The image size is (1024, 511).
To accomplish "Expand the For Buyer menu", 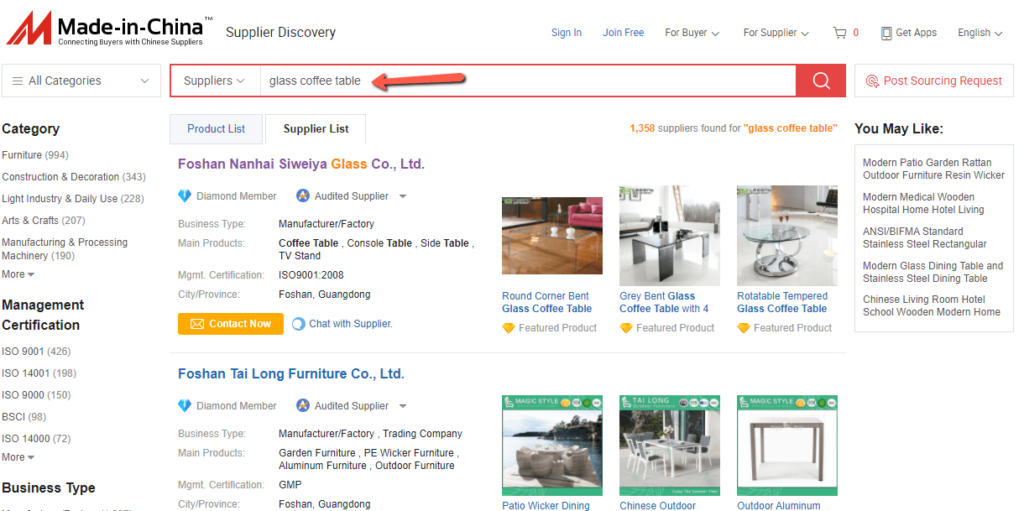I will point(692,33).
